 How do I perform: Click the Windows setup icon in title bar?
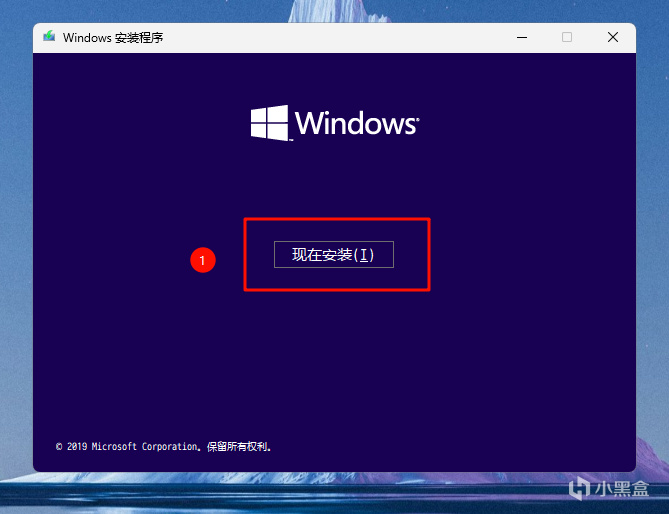coord(49,37)
